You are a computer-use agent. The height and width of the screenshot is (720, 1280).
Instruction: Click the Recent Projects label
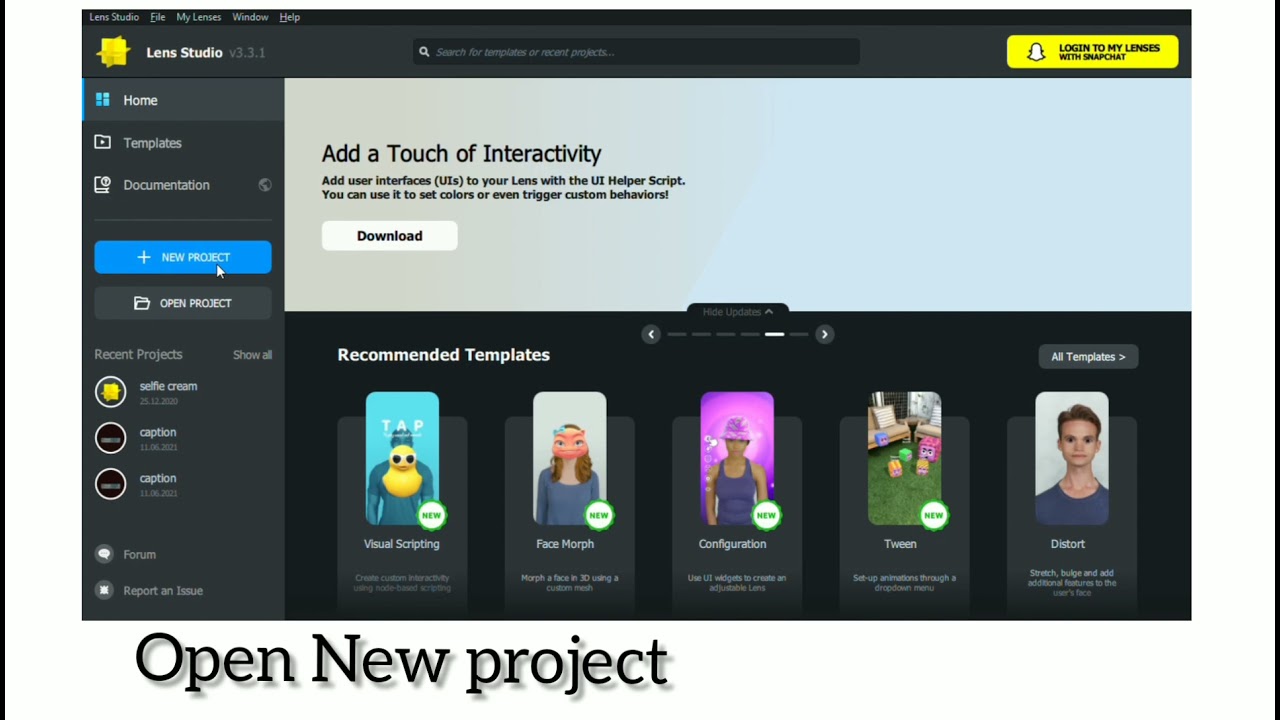[138, 355]
